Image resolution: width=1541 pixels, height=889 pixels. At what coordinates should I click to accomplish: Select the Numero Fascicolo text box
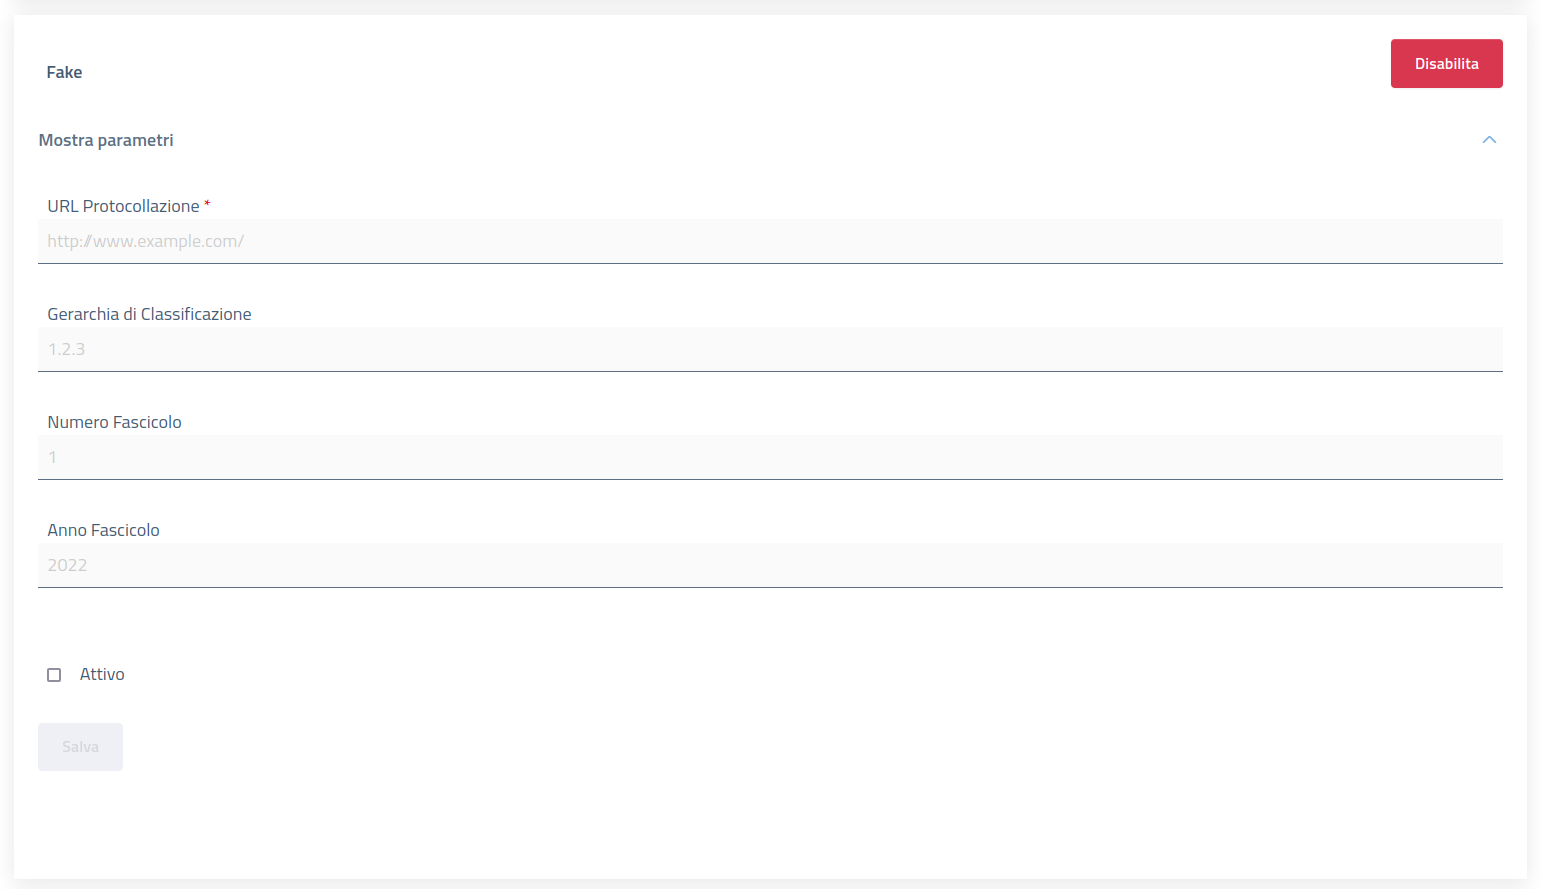(x=770, y=457)
